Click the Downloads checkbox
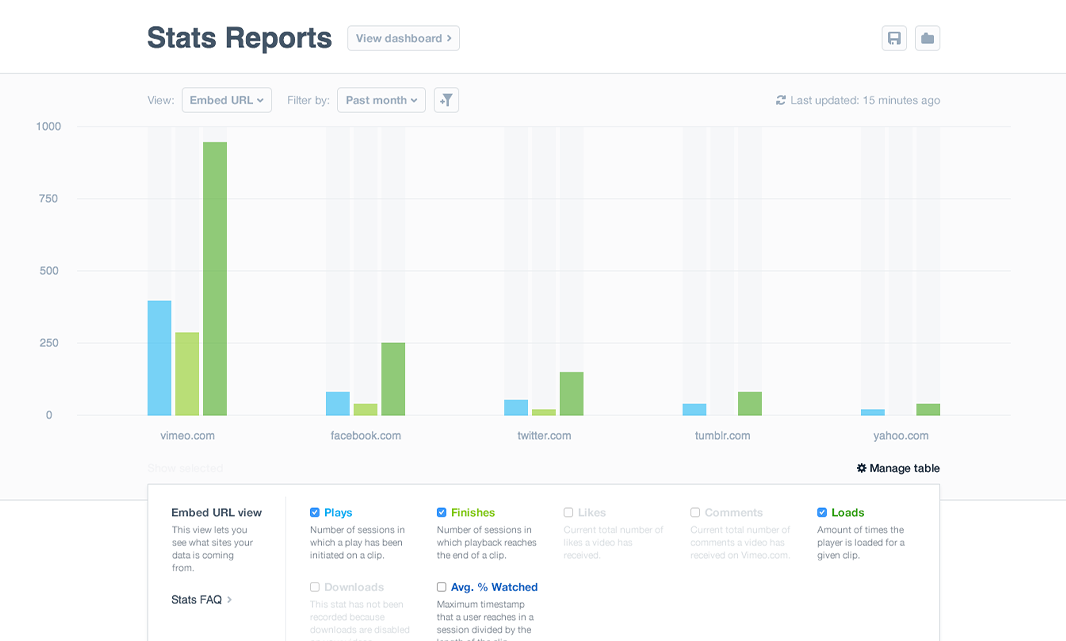 pyautogui.click(x=315, y=587)
